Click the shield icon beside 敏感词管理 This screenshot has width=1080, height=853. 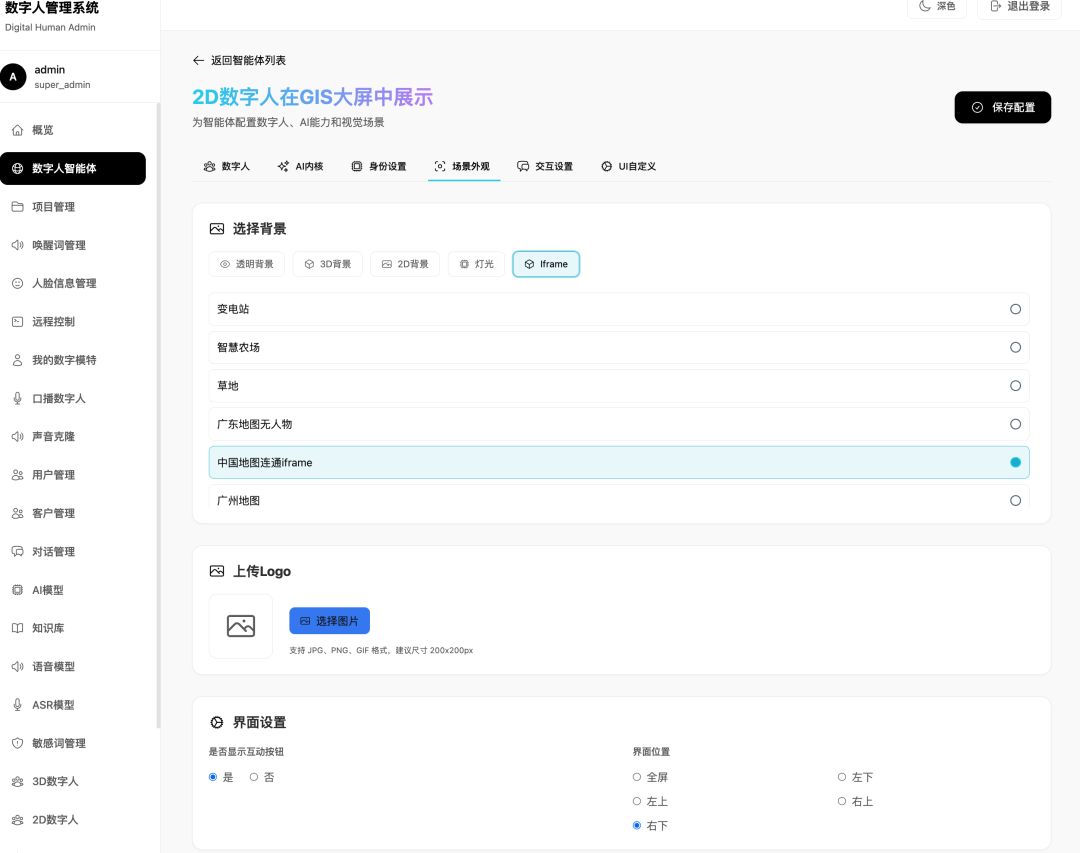point(18,743)
